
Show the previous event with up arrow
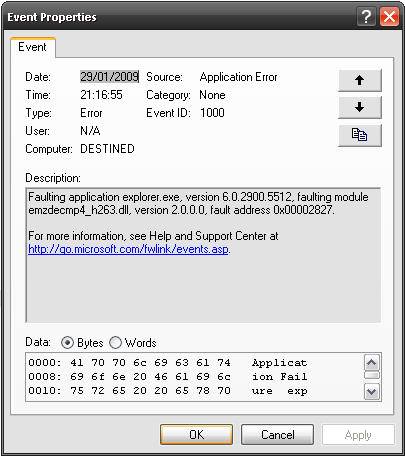pos(360,80)
